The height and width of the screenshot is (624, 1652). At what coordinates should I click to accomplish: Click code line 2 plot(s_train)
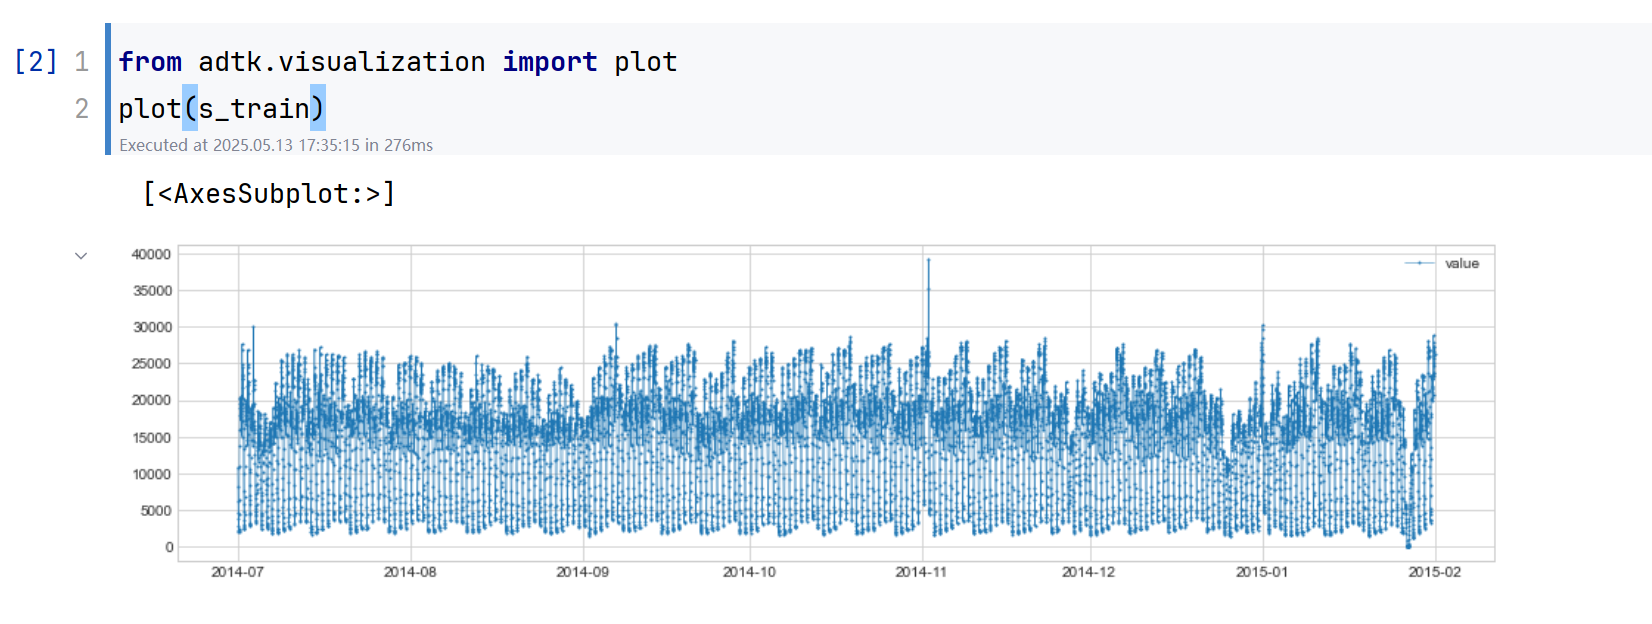click(222, 108)
